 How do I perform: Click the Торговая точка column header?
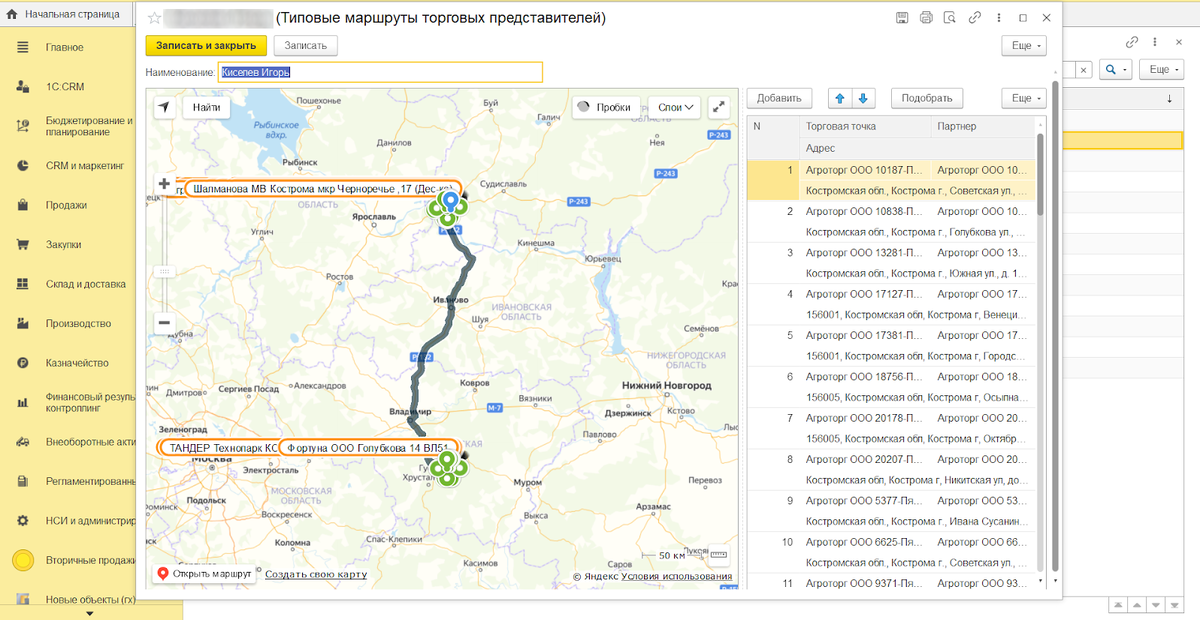pos(864,126)
